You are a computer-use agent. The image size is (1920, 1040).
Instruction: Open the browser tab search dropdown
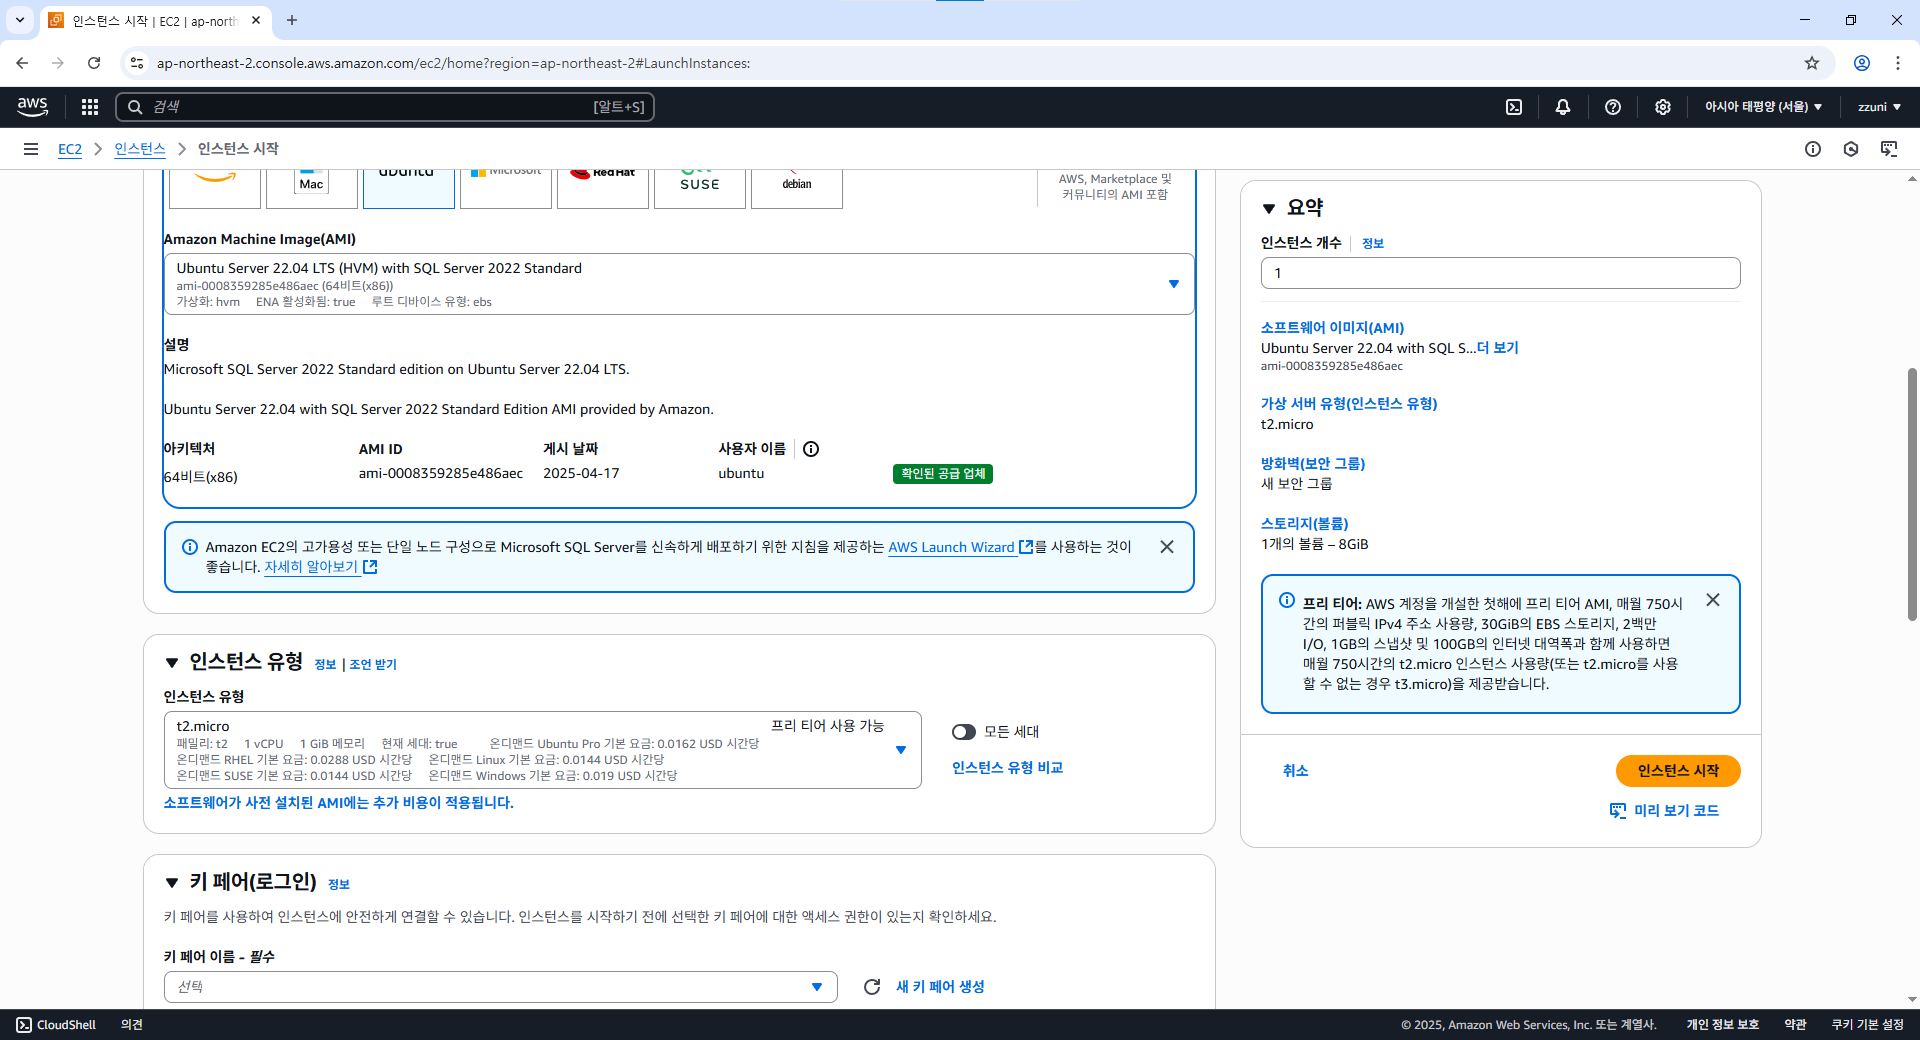click(x=20, y=20)
